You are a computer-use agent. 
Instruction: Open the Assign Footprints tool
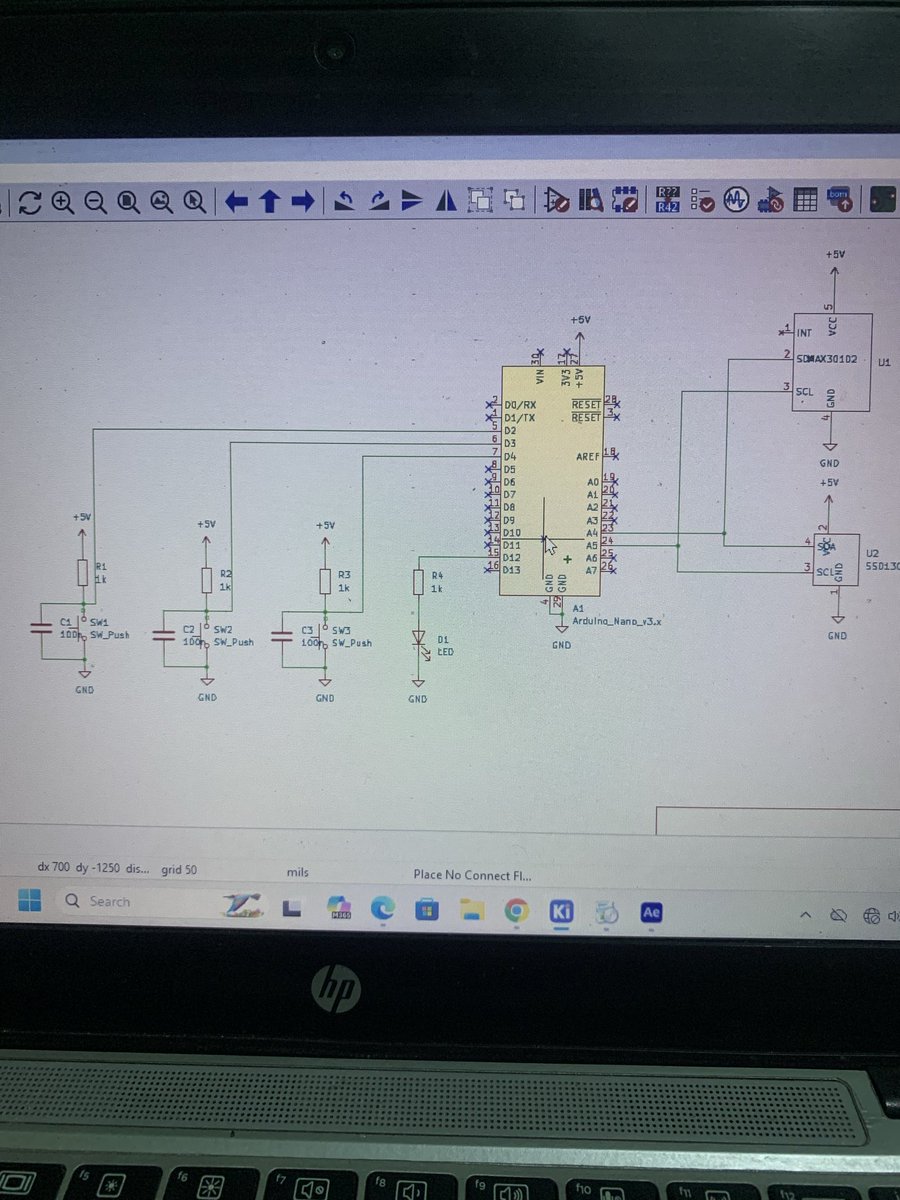coord(771,199)
